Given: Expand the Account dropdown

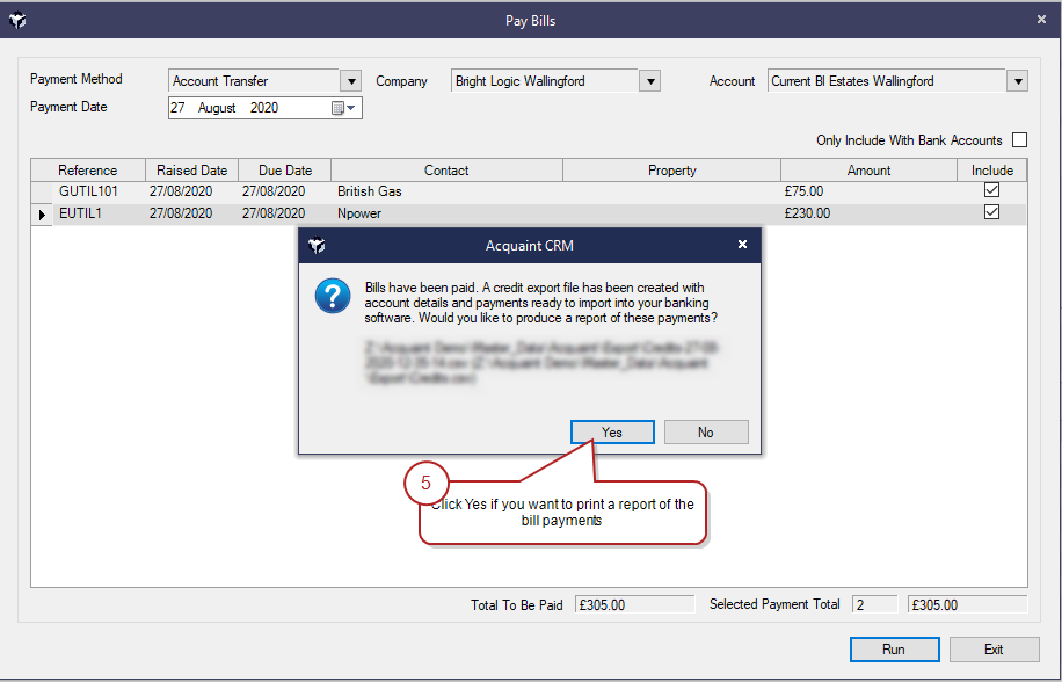Looking at the screenshot, I should [1017, 81].
